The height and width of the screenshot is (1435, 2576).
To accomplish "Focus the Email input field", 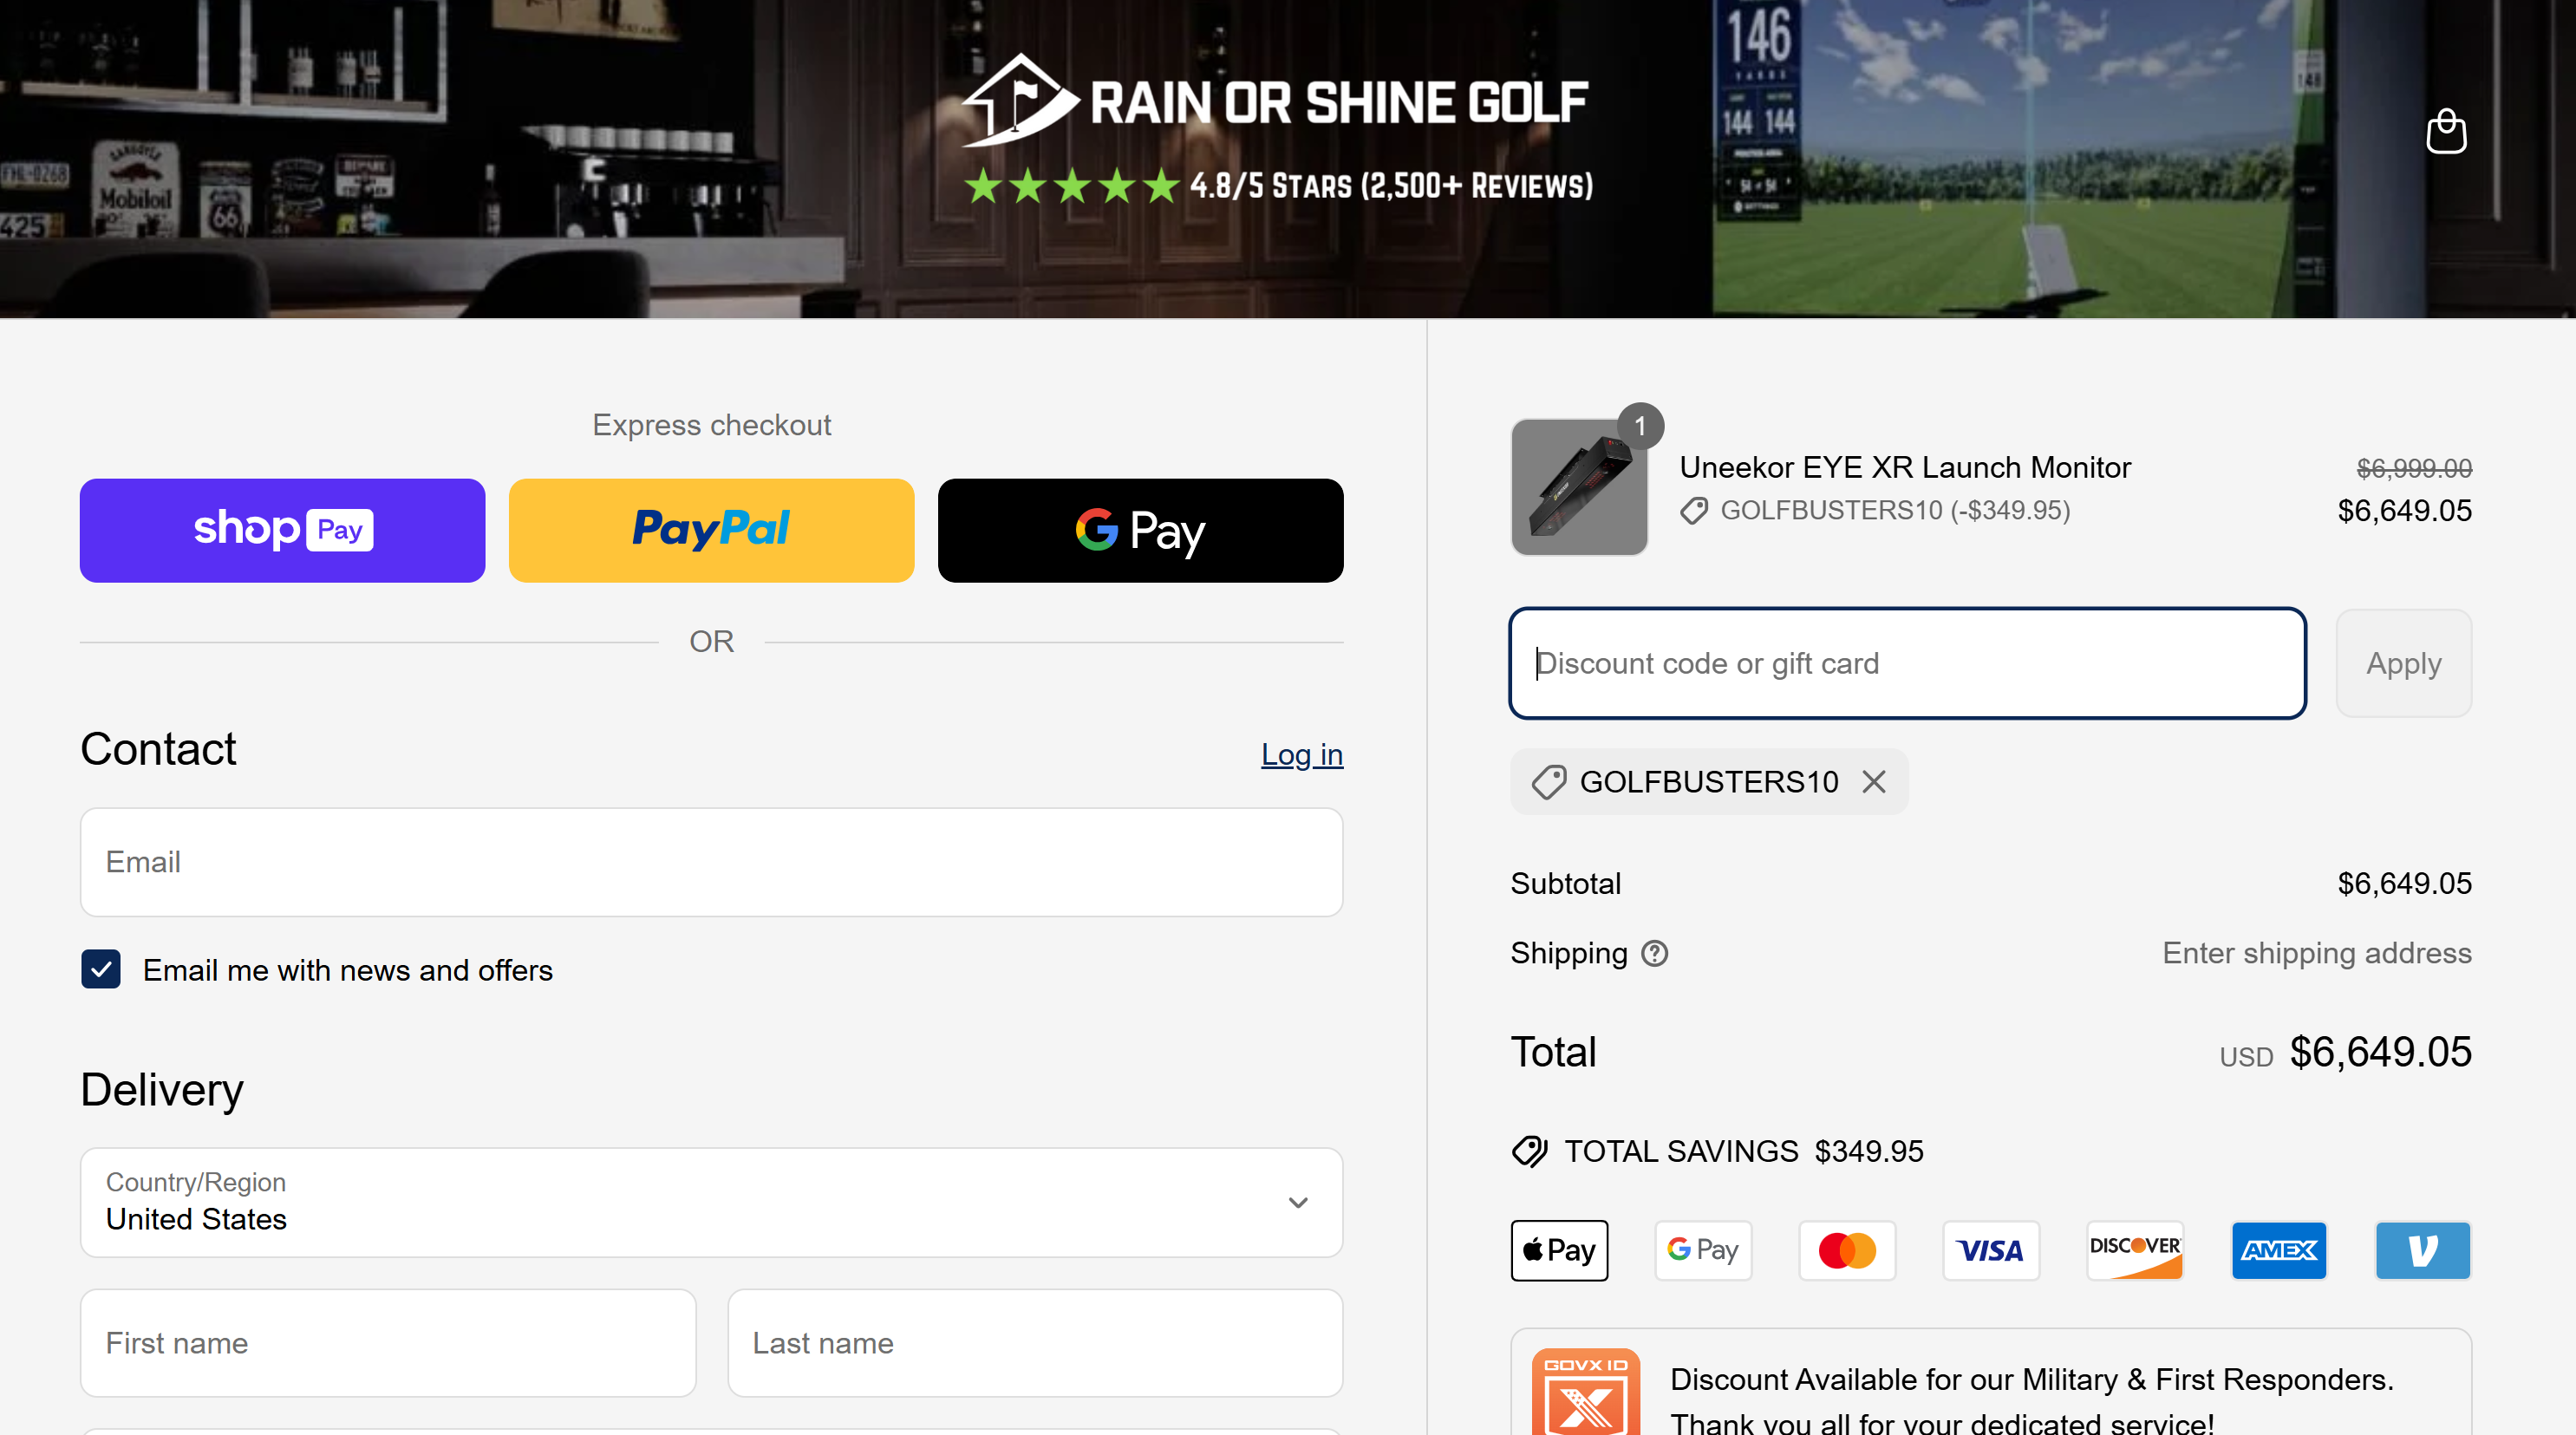I will click(x=711, y=862).
